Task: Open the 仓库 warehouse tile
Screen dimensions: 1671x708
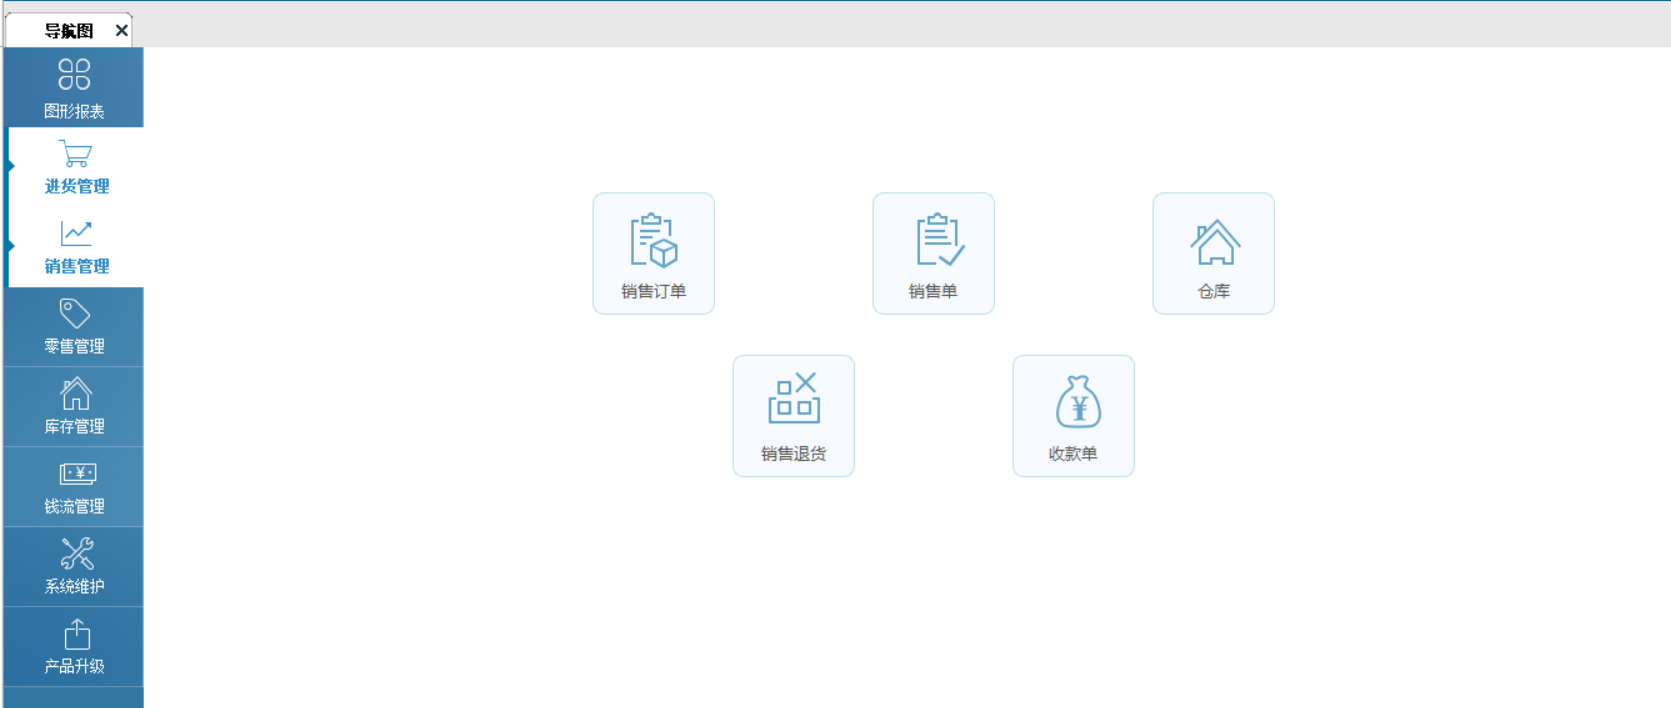Action: [x=1214, y=253]
